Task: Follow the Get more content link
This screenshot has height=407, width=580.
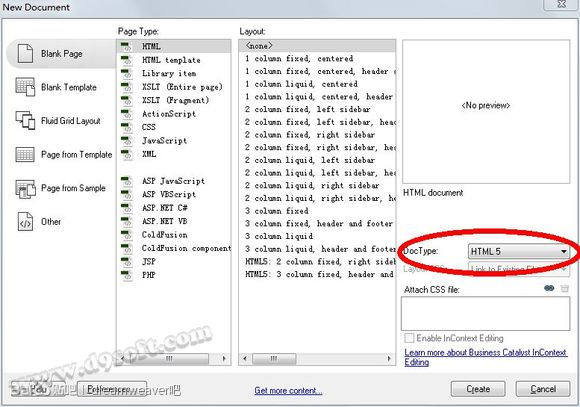Action: click(288, 390)
